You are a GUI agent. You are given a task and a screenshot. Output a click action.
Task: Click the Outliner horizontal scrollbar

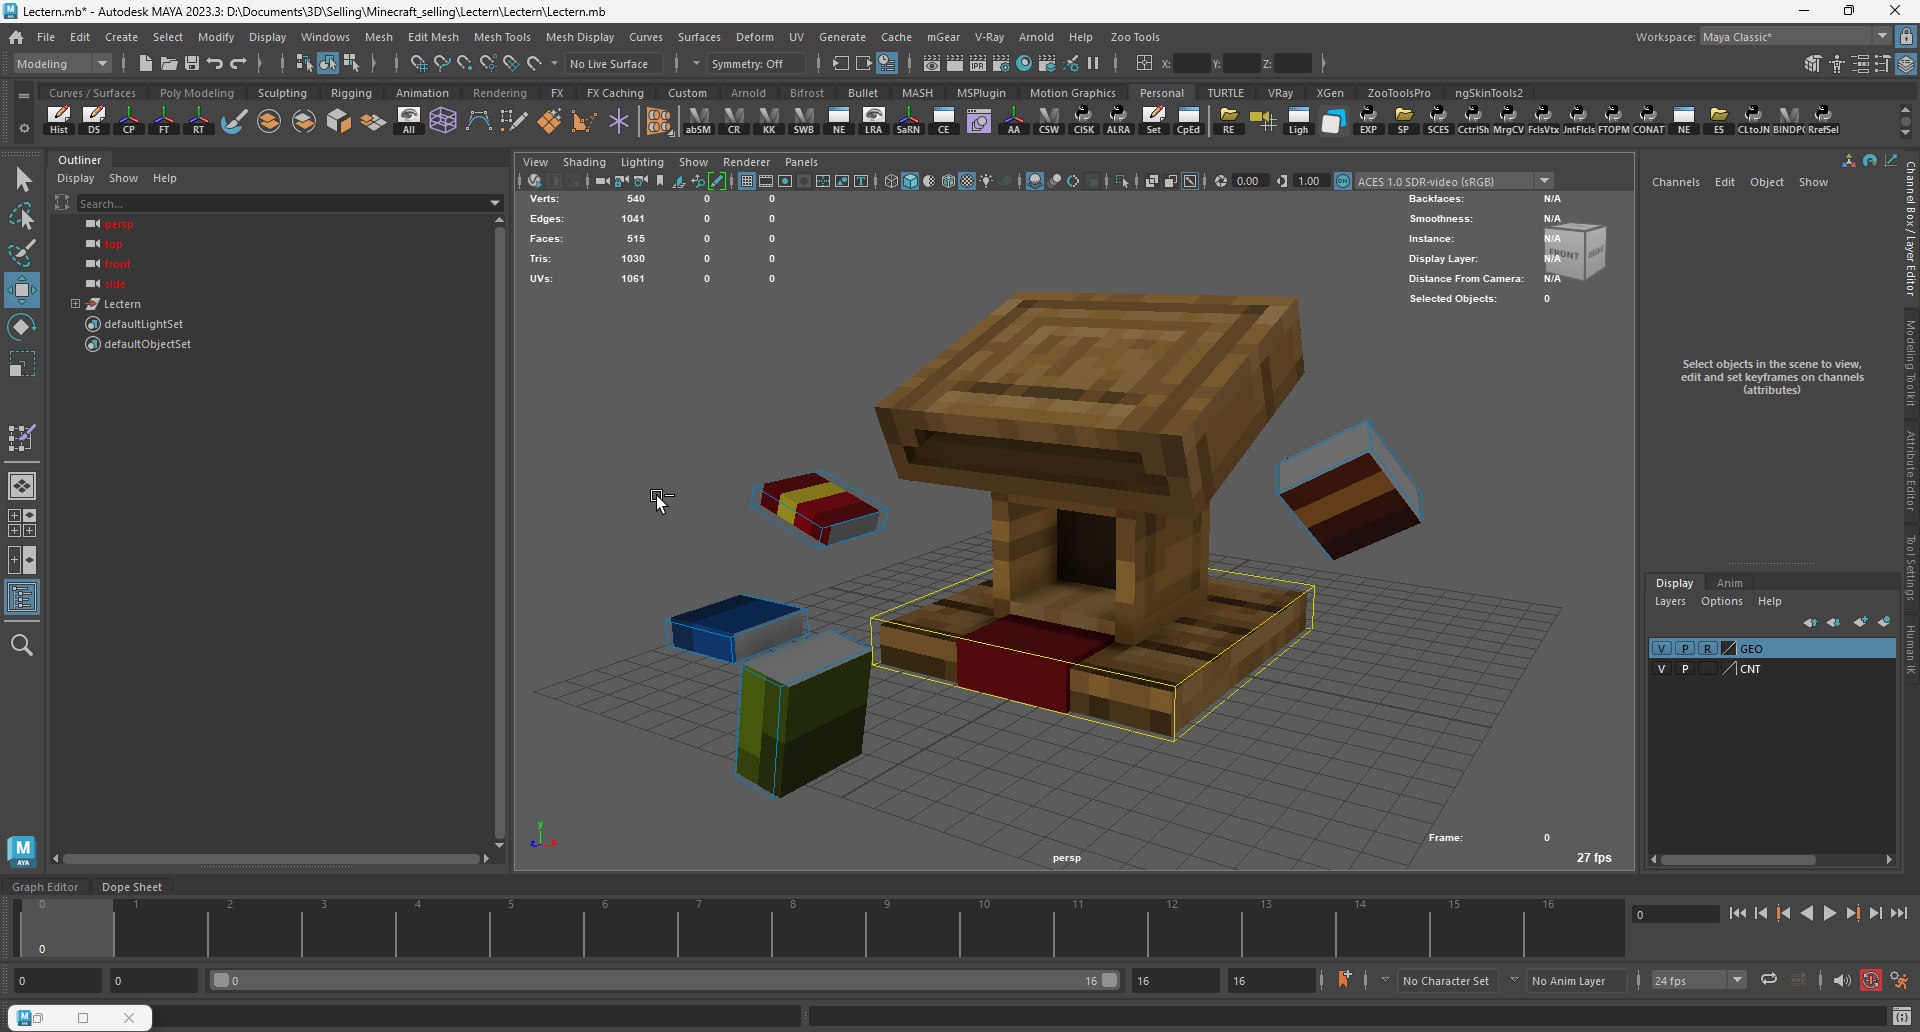click(x=271, y=858)
